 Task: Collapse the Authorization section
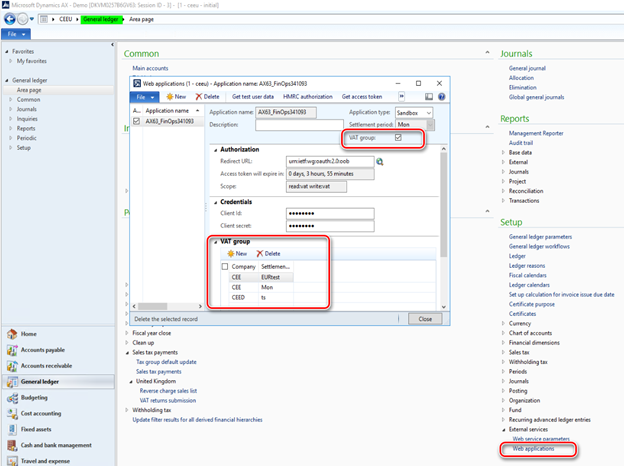tap(216, 150)
